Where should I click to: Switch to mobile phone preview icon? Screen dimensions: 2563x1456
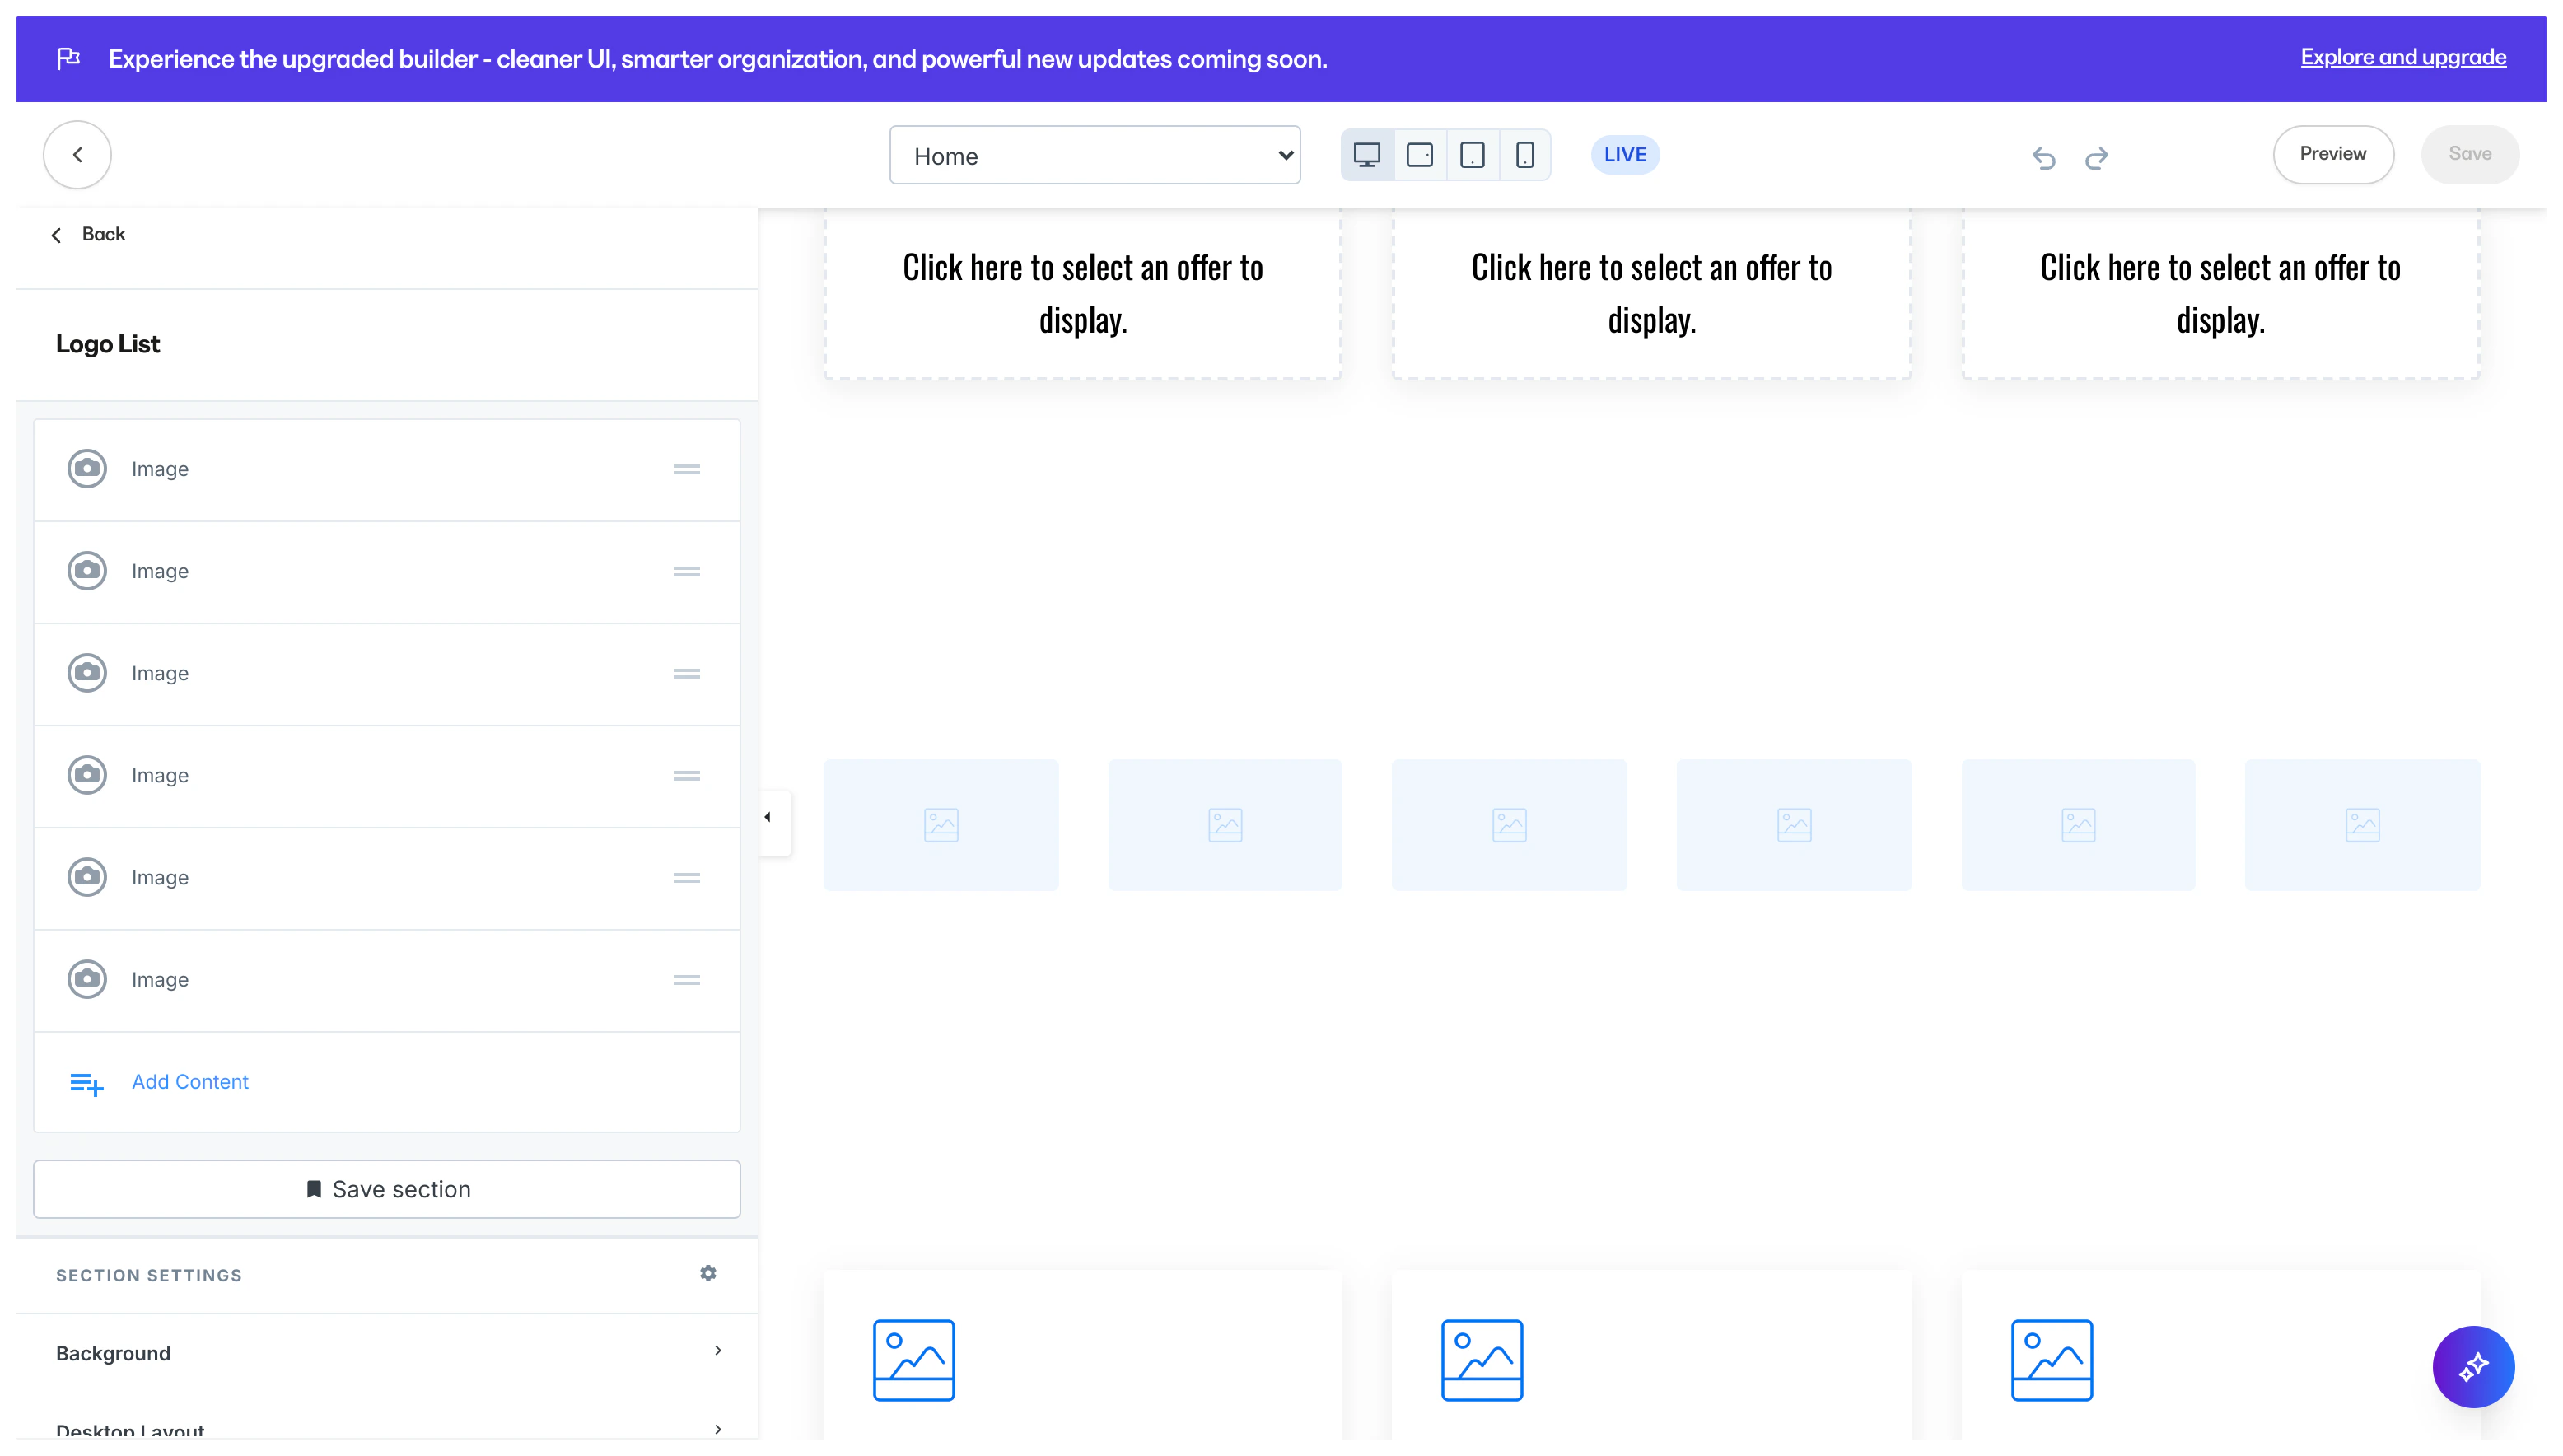click(x=1524, y=155)
